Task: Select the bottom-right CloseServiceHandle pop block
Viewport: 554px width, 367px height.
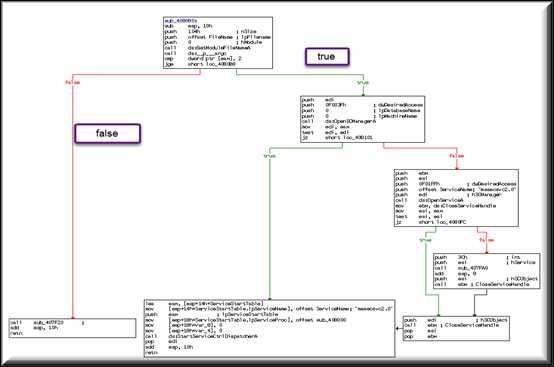Action: click(456, 328)
